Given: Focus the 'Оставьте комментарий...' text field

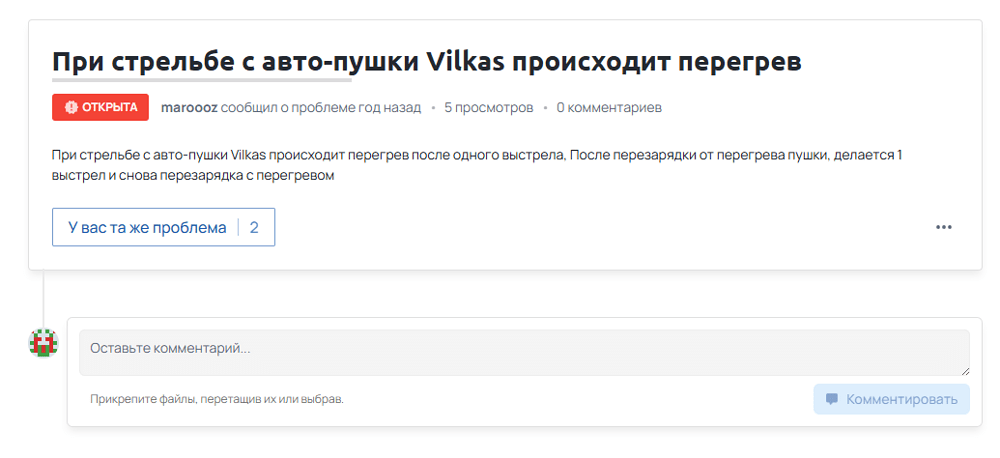Looking at the screenshot, I should coord(524,352).
